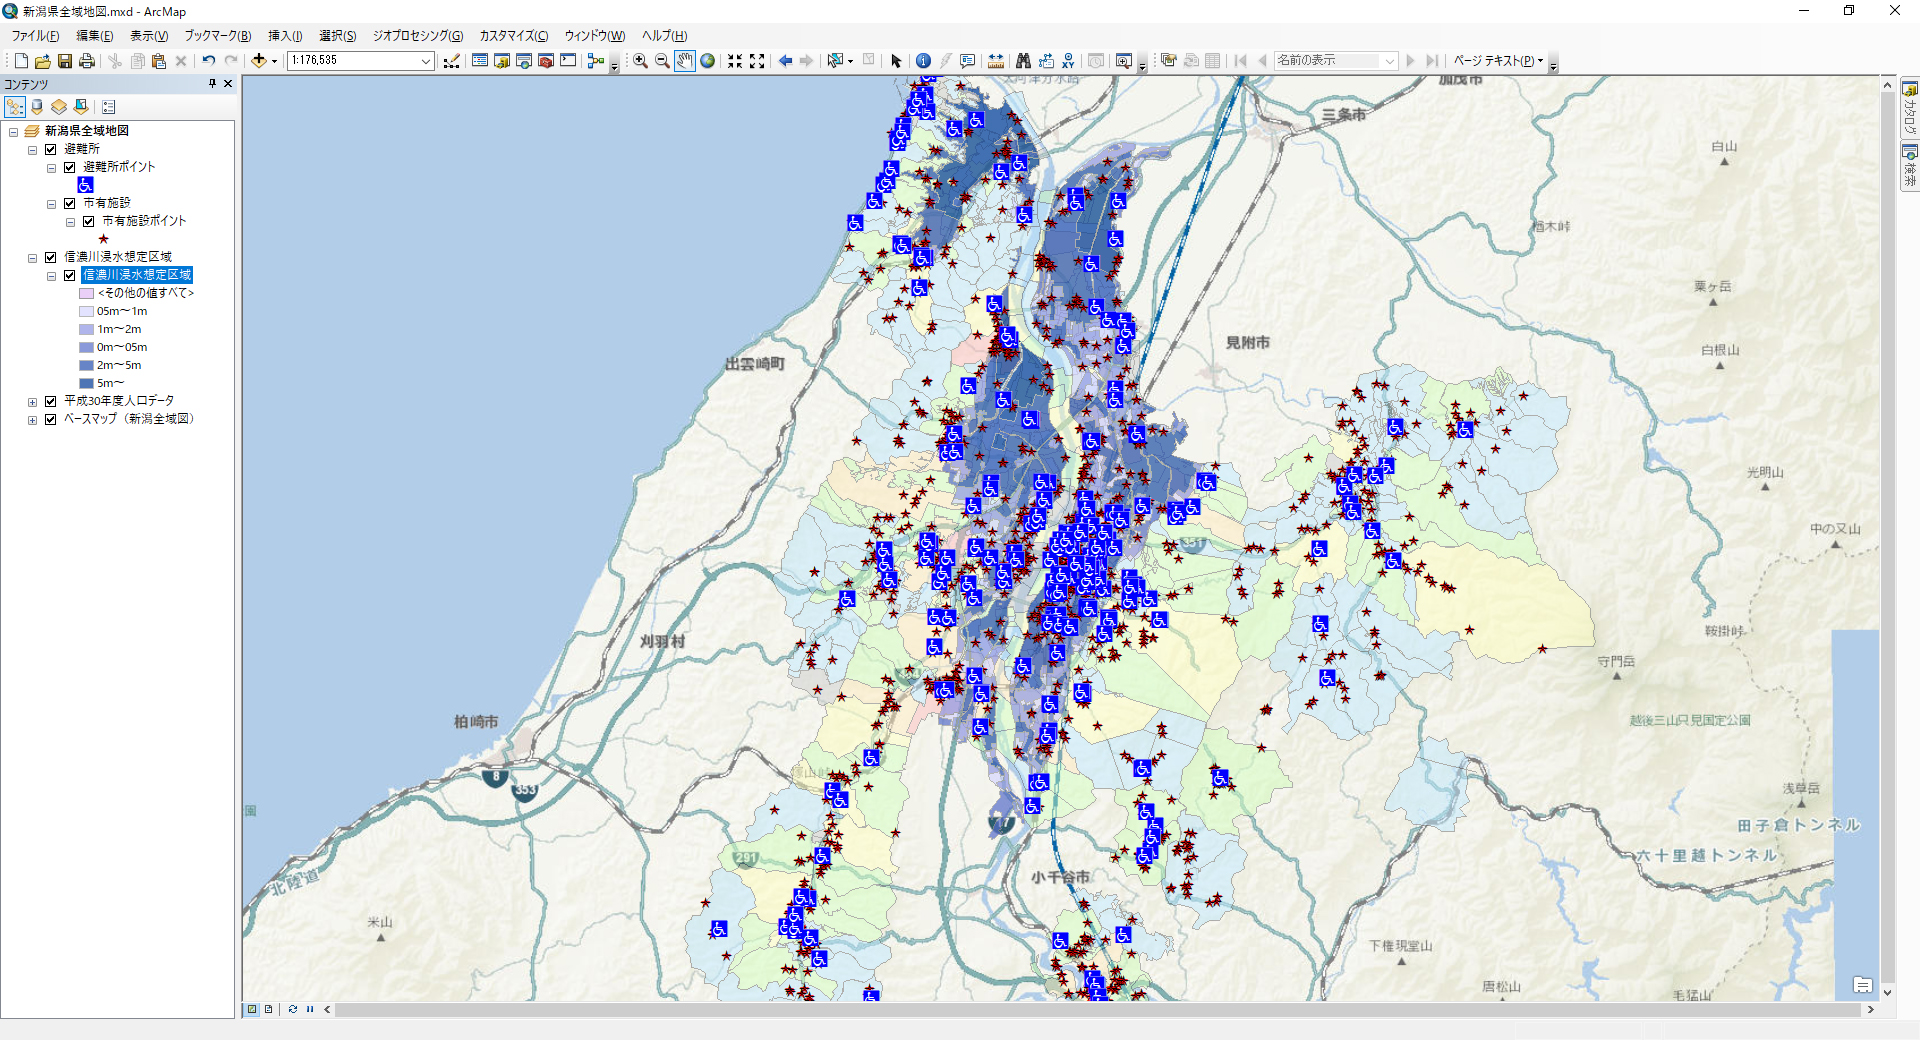The image size is (1920, 1040).
Task: Select the Measure ruler tool
Action: 996,61
